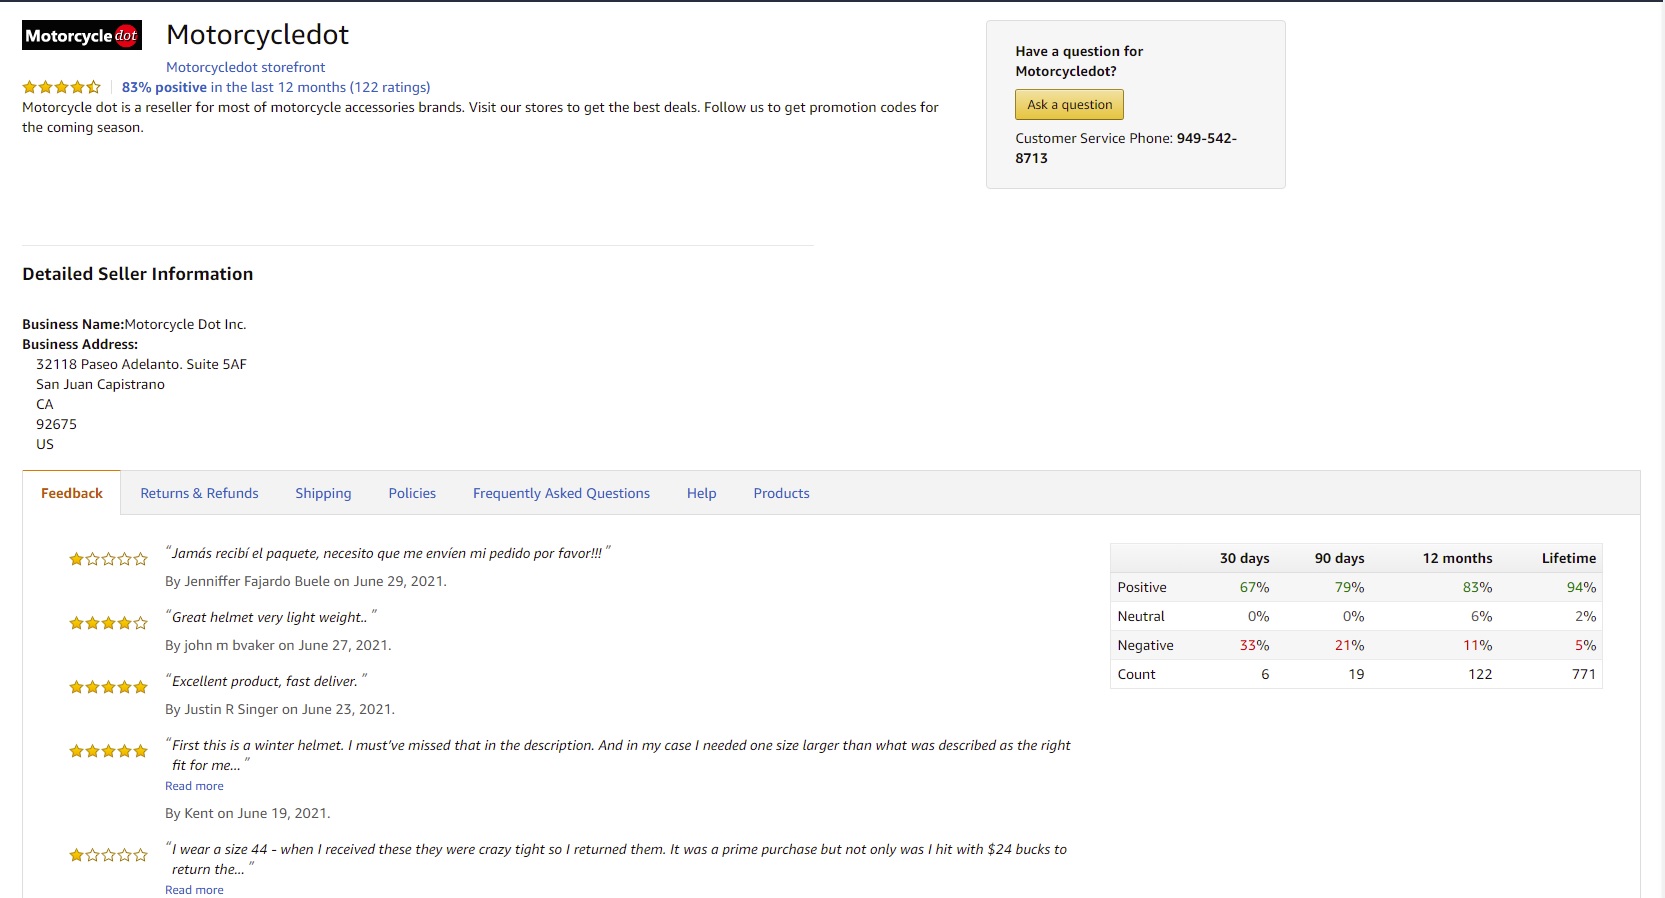
Task: Select the Feedback tab
Action: [72, 493]
